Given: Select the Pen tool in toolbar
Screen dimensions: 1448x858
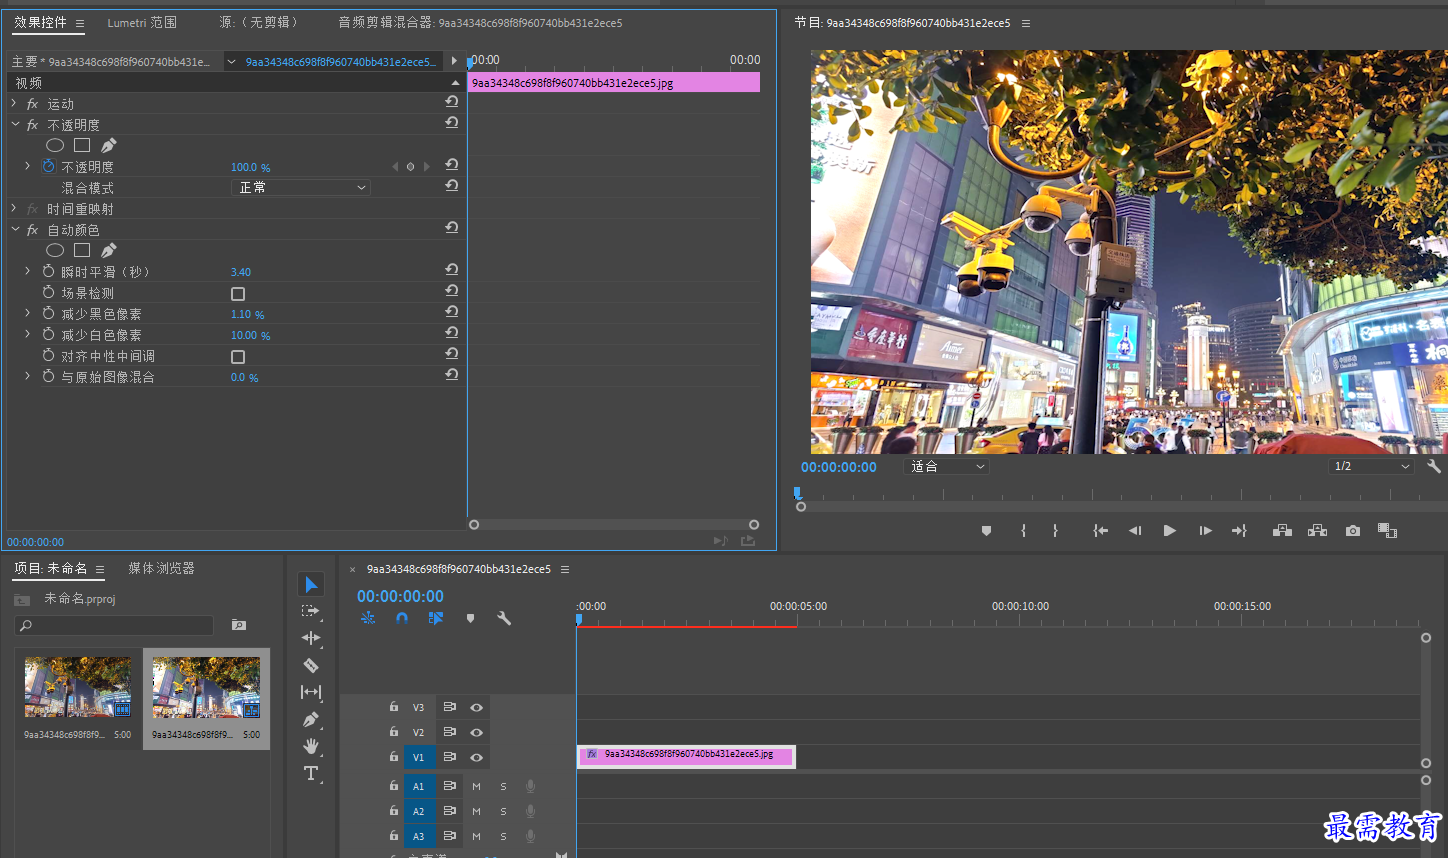Looking at the screenshot, I should (311, 719).
